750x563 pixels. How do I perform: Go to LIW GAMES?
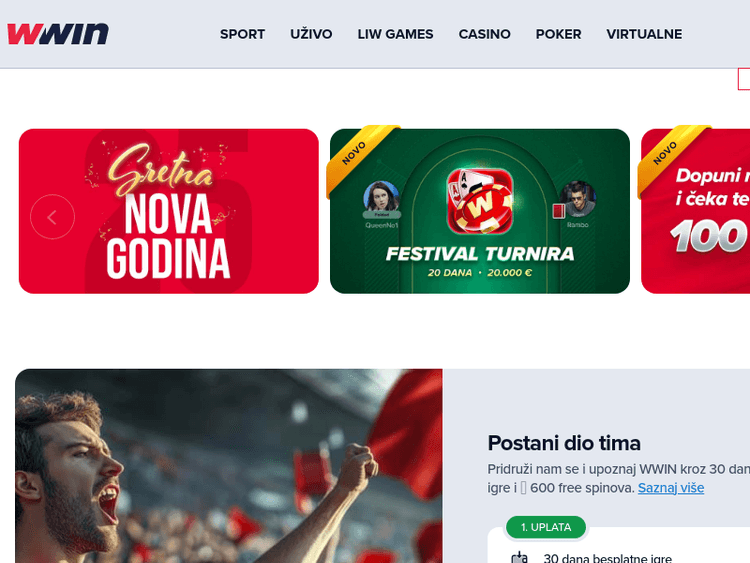[396, 34]
